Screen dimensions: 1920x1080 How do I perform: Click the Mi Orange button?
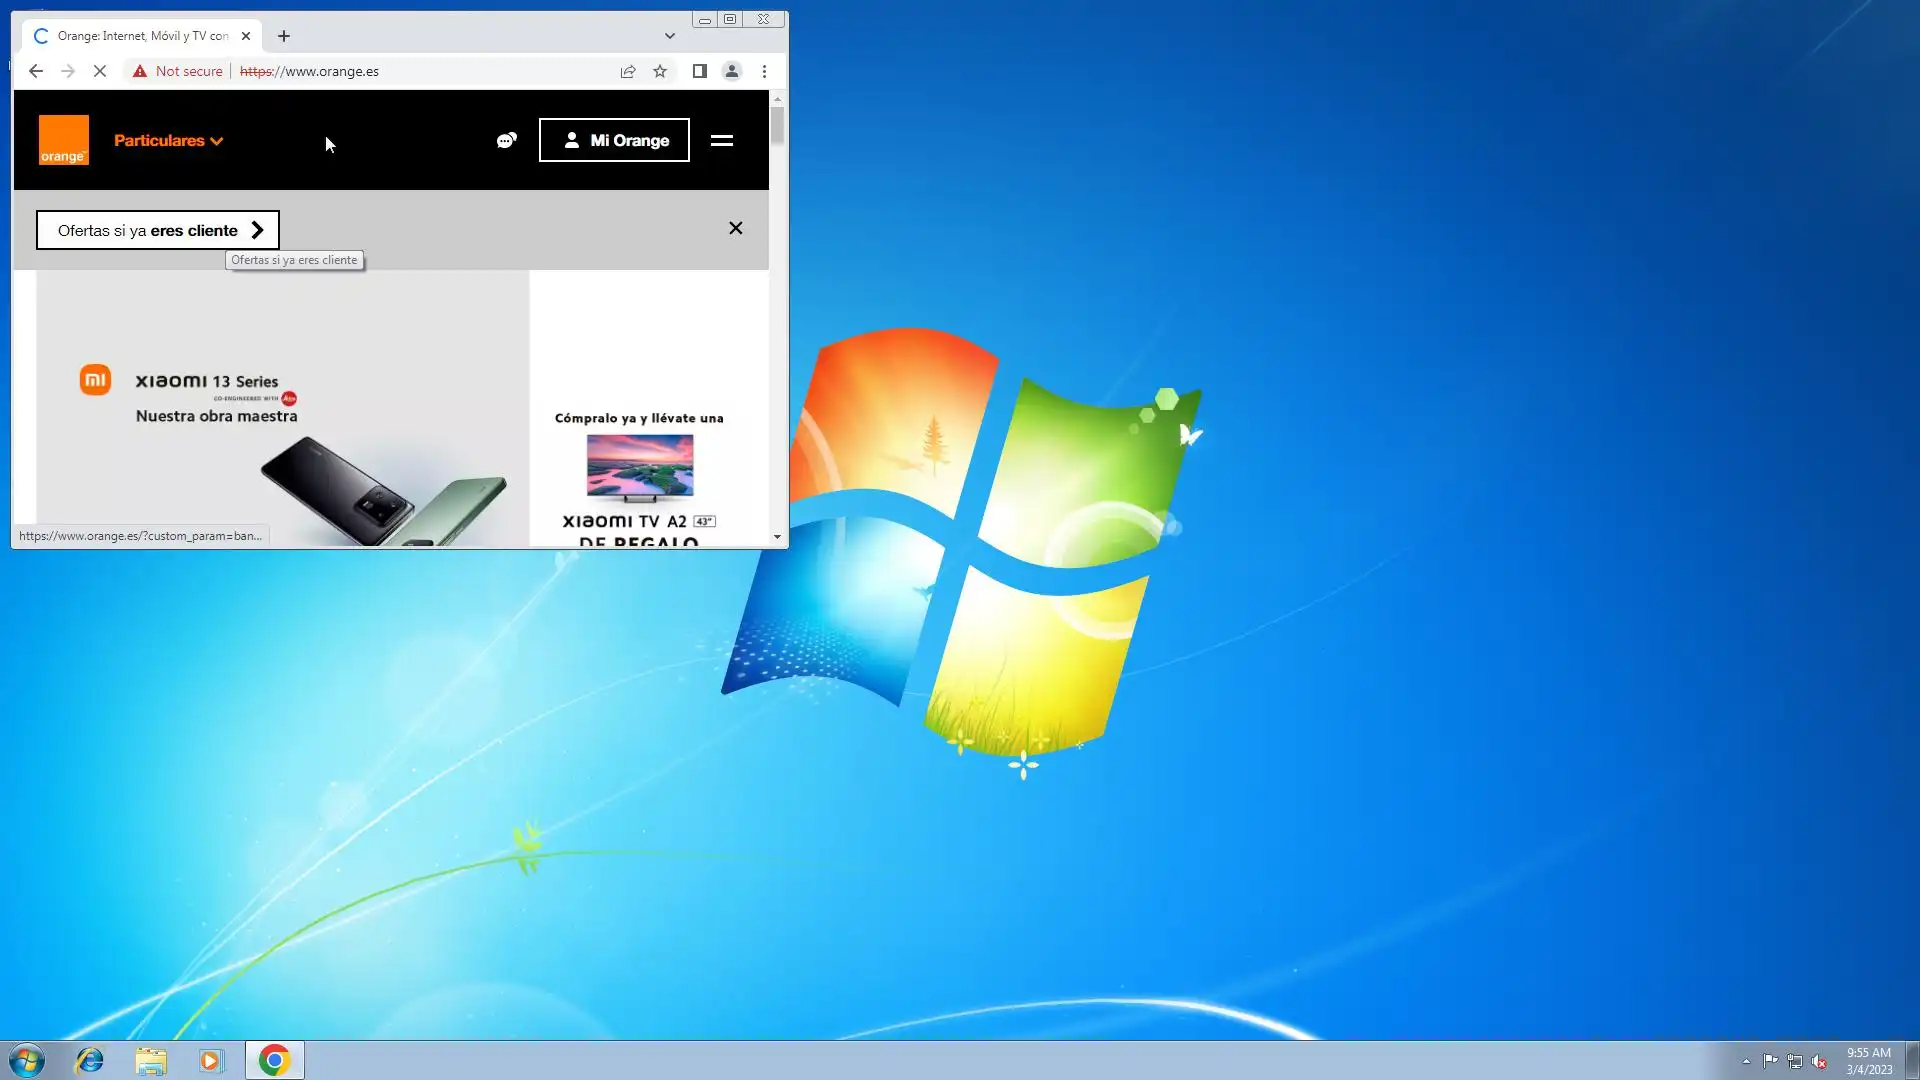click(x=614, y=140)
